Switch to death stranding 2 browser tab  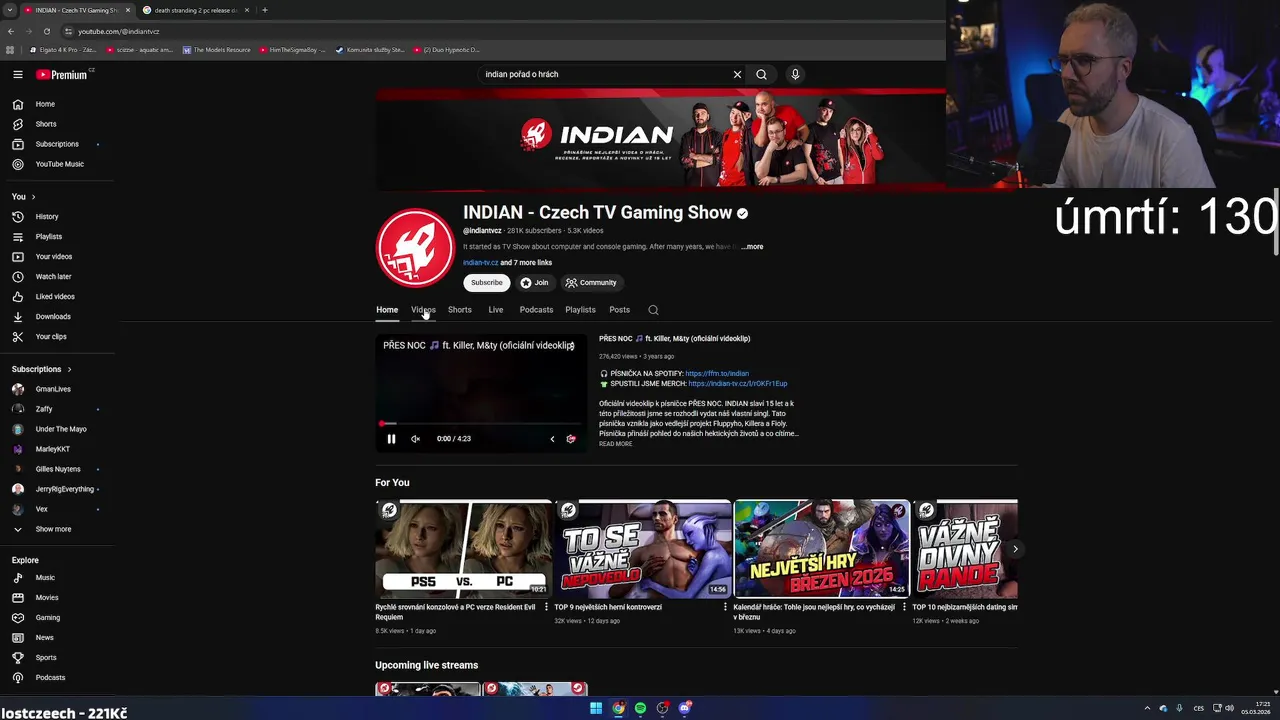[196, 10]
